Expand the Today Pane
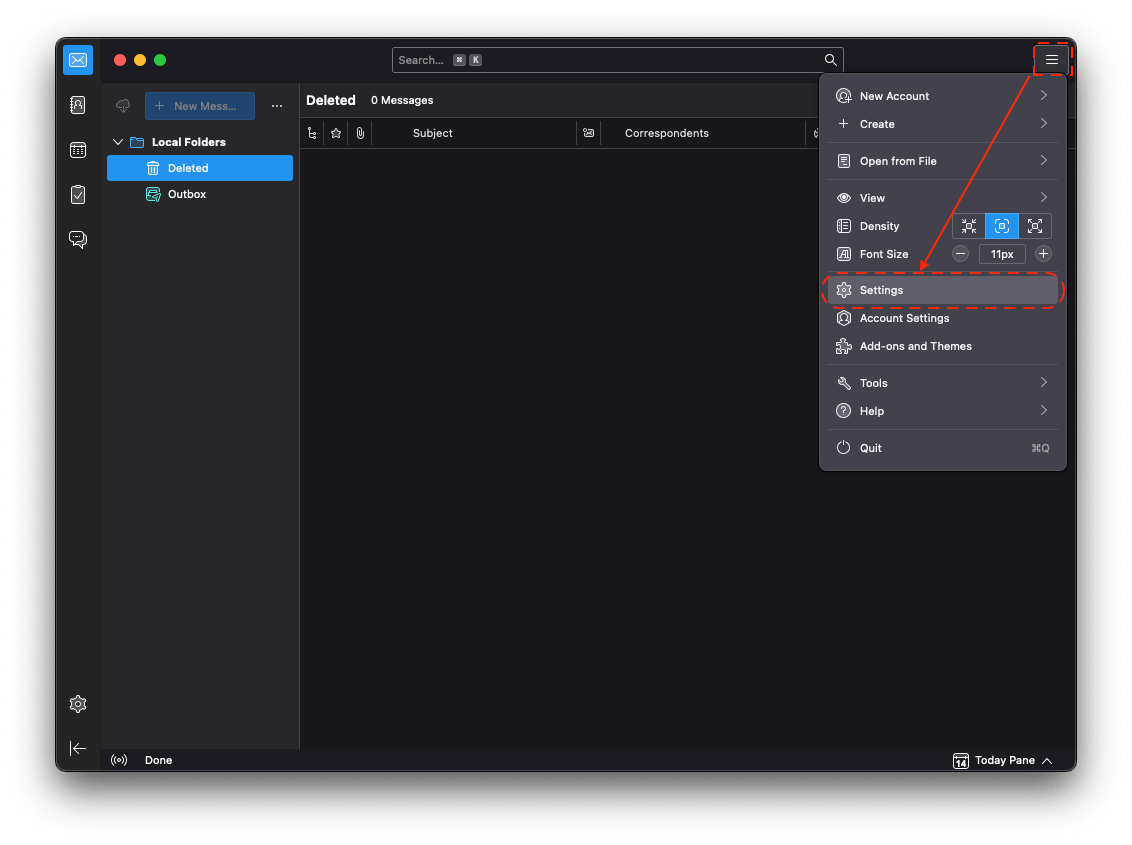The width and height of the screenshot is (1132, 845). [1003, 760]
